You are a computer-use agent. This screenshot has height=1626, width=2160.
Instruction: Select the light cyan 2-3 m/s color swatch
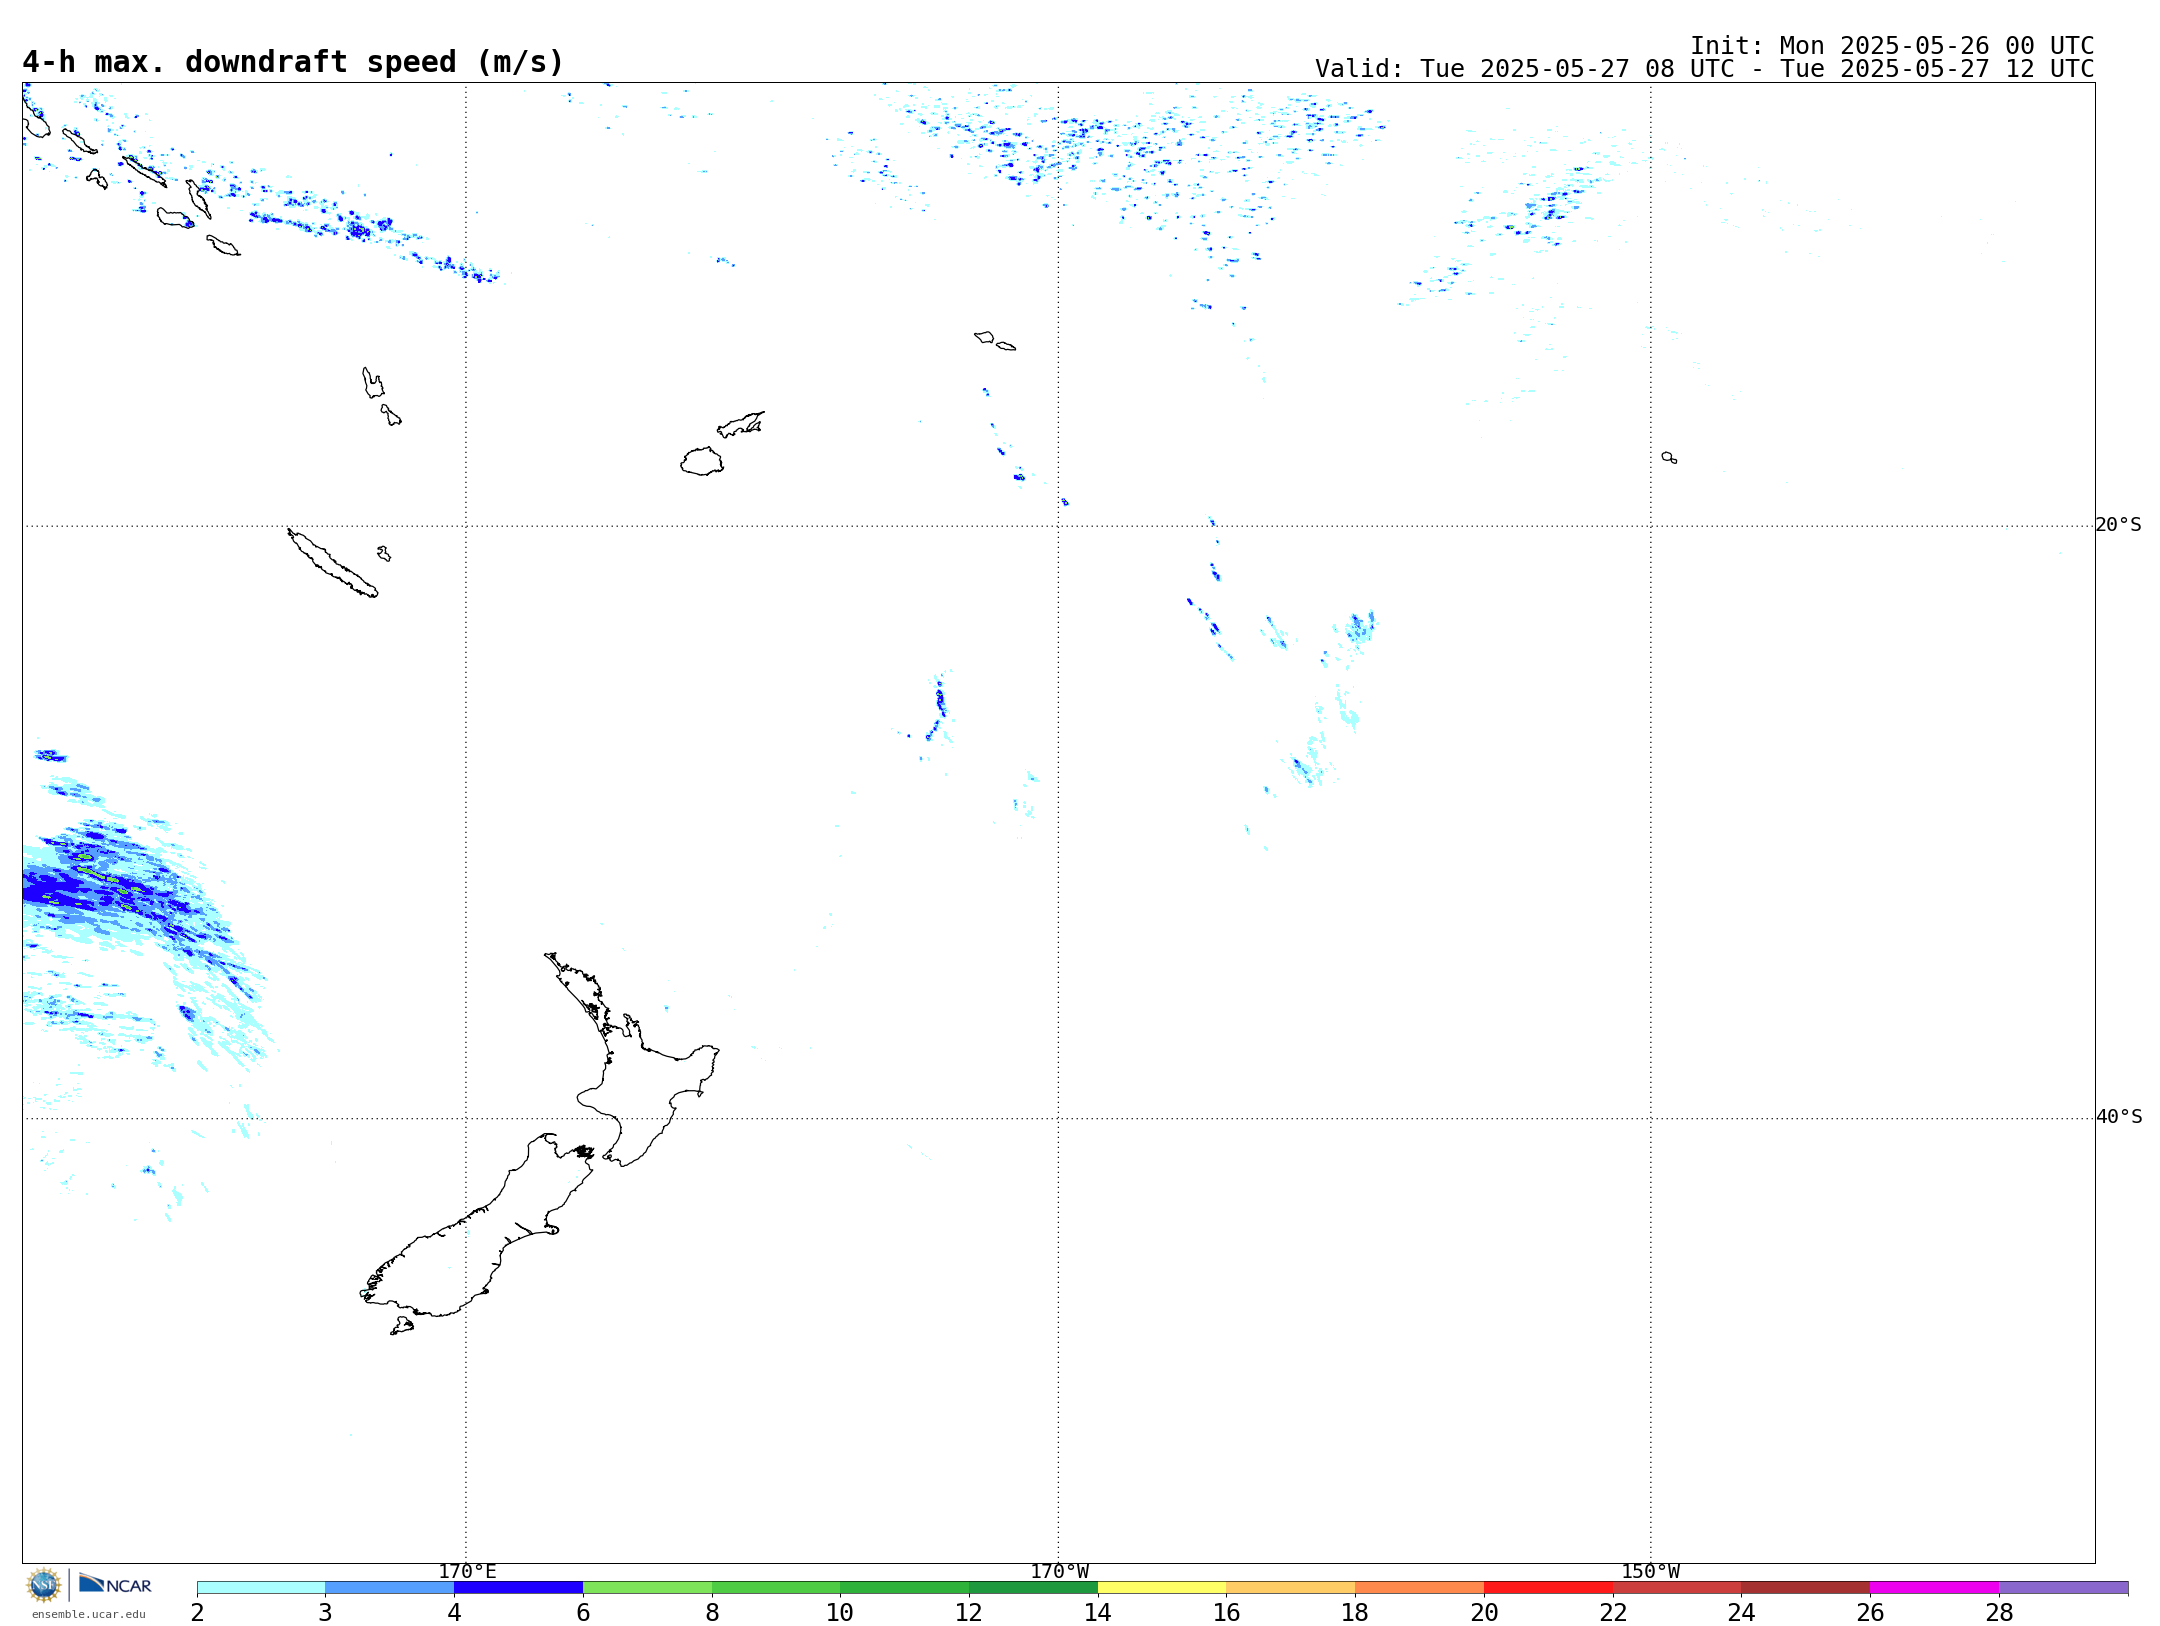pyautogui.click(x=261, y=1588)
